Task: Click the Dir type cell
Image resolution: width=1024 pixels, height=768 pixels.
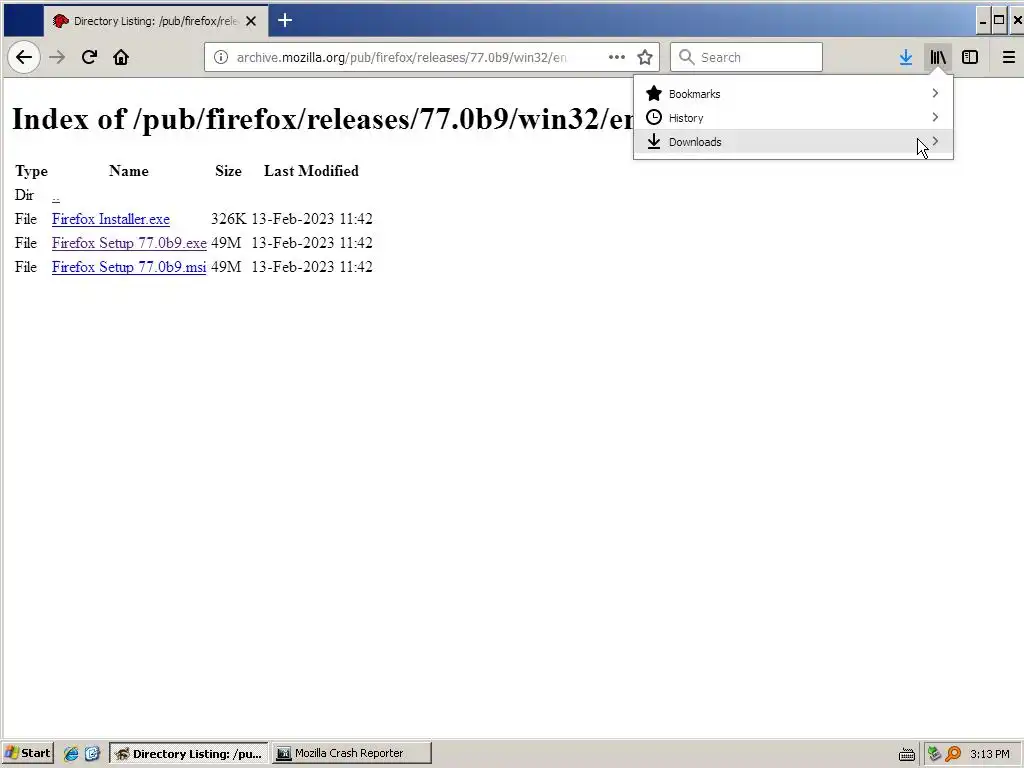Action: click(24, 195)
